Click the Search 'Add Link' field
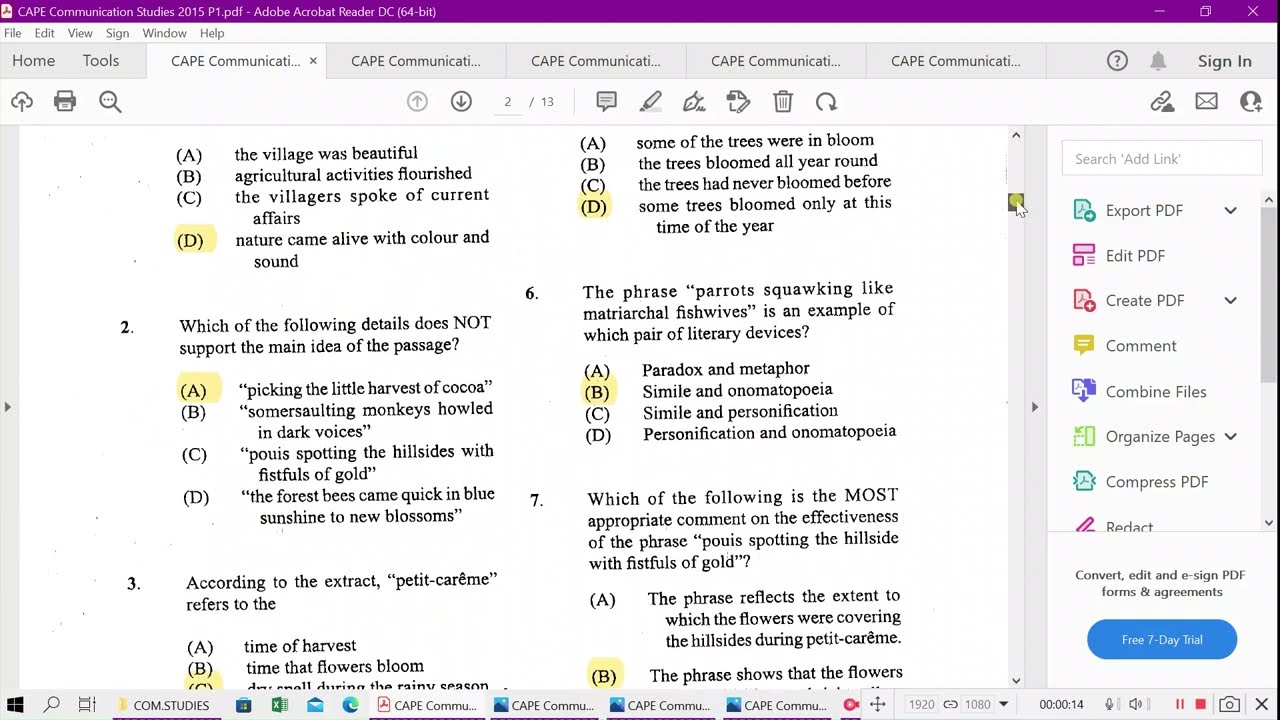This screenshot has height=720, width=1280. 1162,158
